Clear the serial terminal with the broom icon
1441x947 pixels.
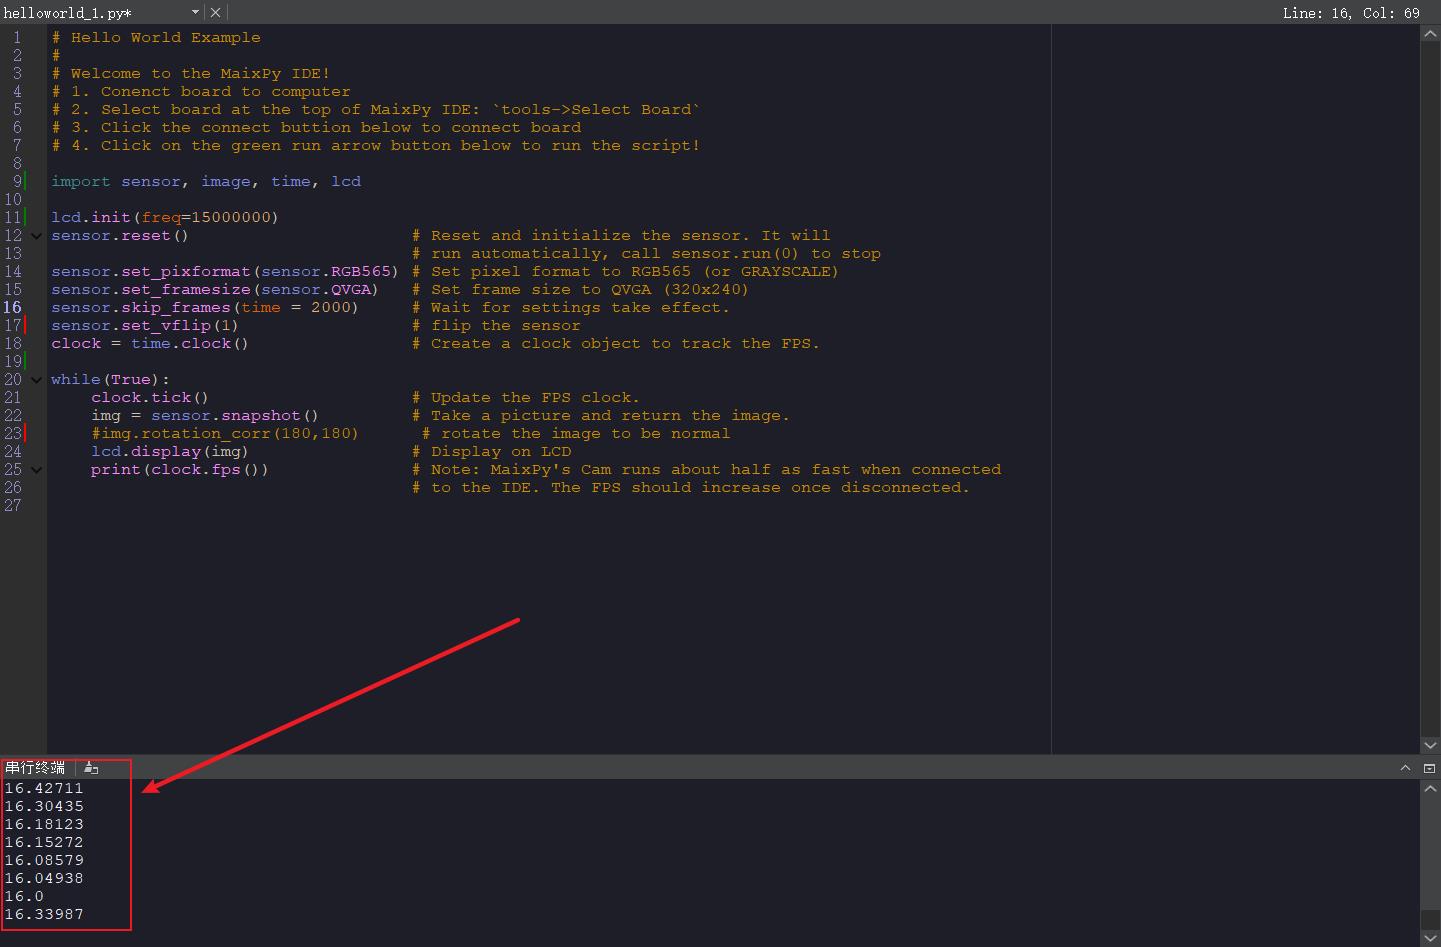click(91, 768)
